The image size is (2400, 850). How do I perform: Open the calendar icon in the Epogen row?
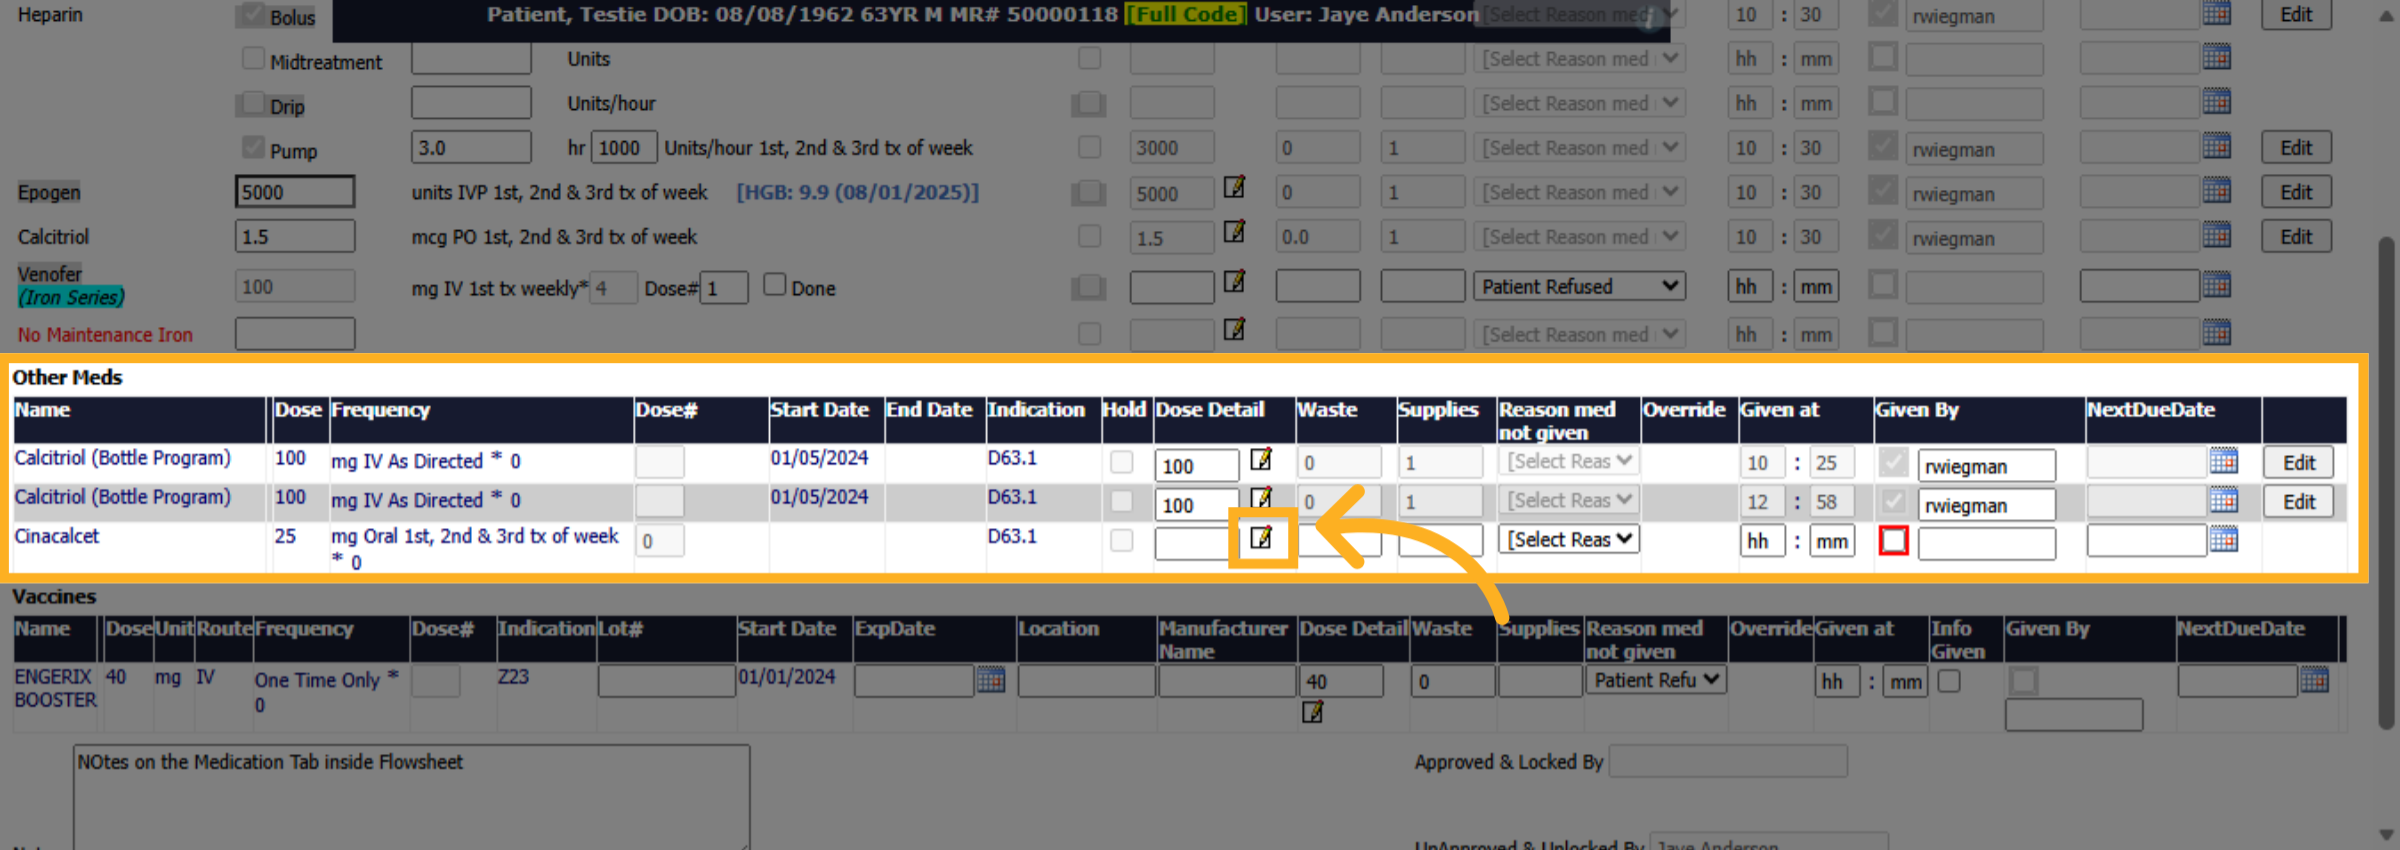pyautogui.click(x=2217, y=190)
